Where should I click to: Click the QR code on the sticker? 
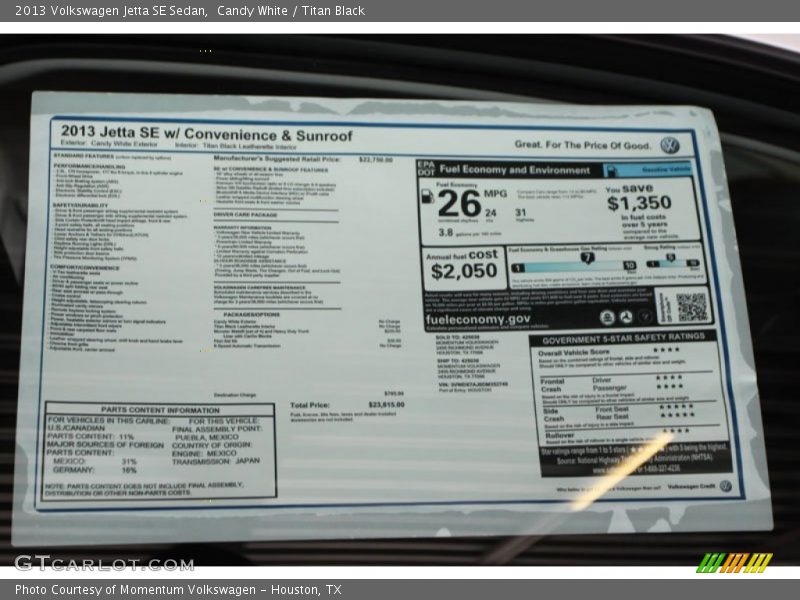(x=692, y=307)
